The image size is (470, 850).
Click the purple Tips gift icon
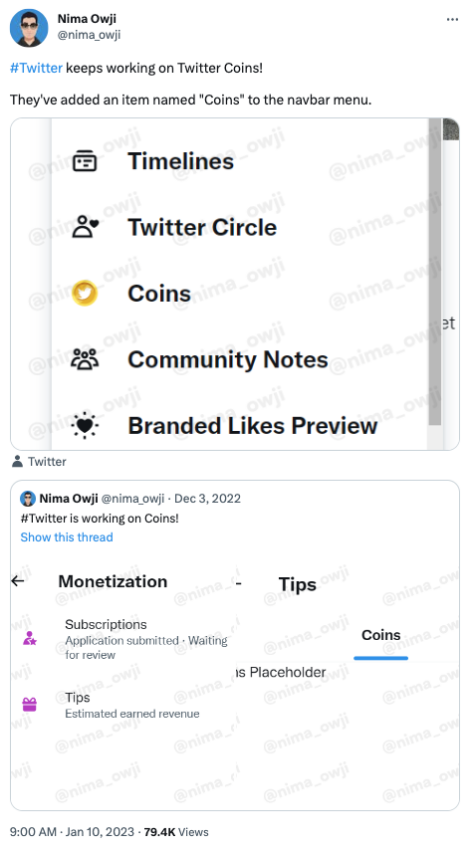(x=29, y=704)
